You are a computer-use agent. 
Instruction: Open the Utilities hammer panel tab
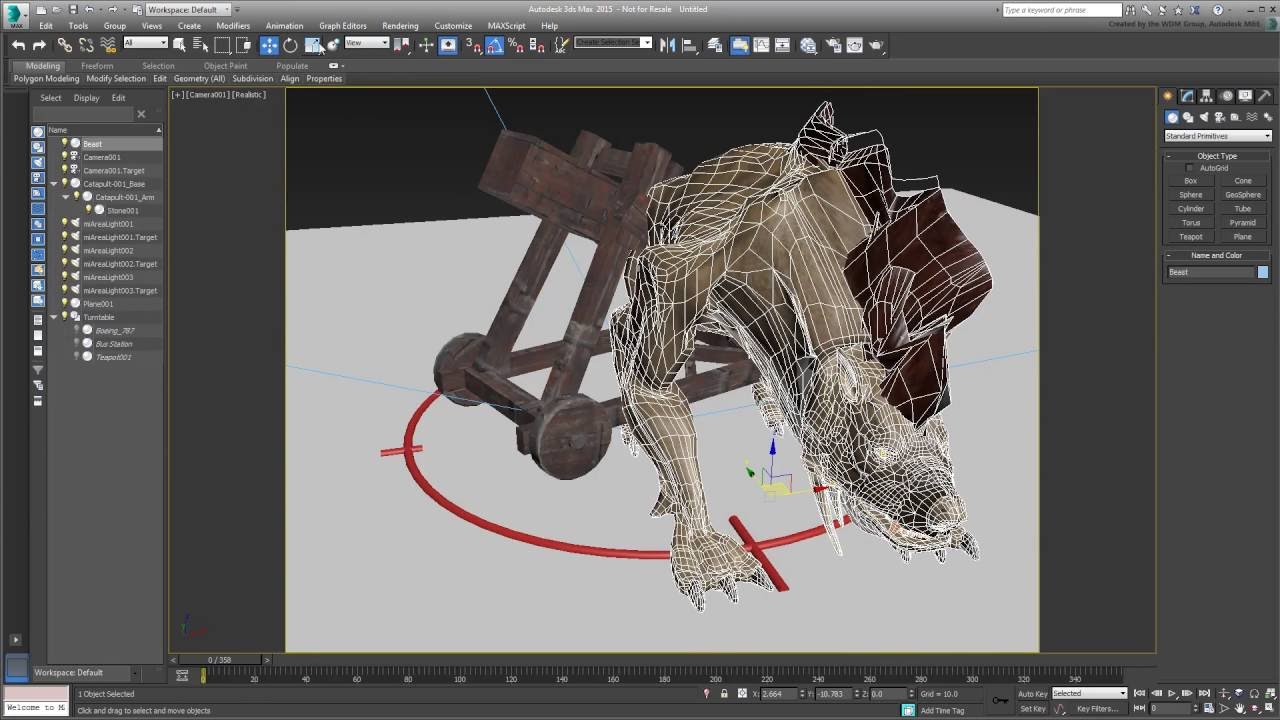point(1265,96)
